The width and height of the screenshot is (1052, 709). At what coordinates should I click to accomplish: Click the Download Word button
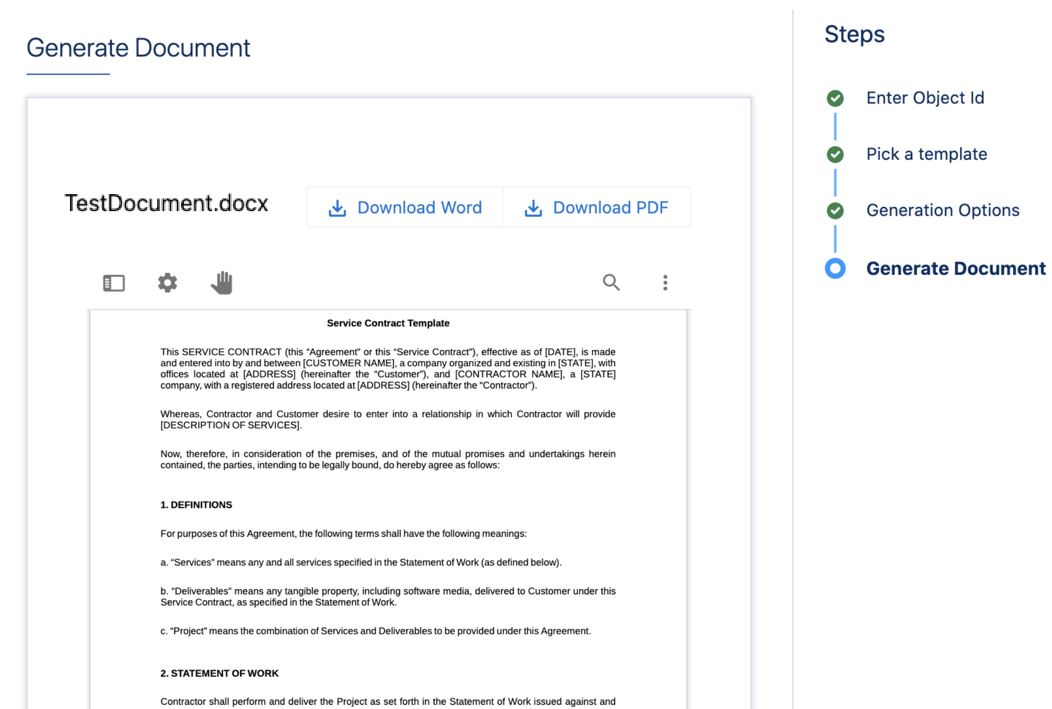coord(405,208)
